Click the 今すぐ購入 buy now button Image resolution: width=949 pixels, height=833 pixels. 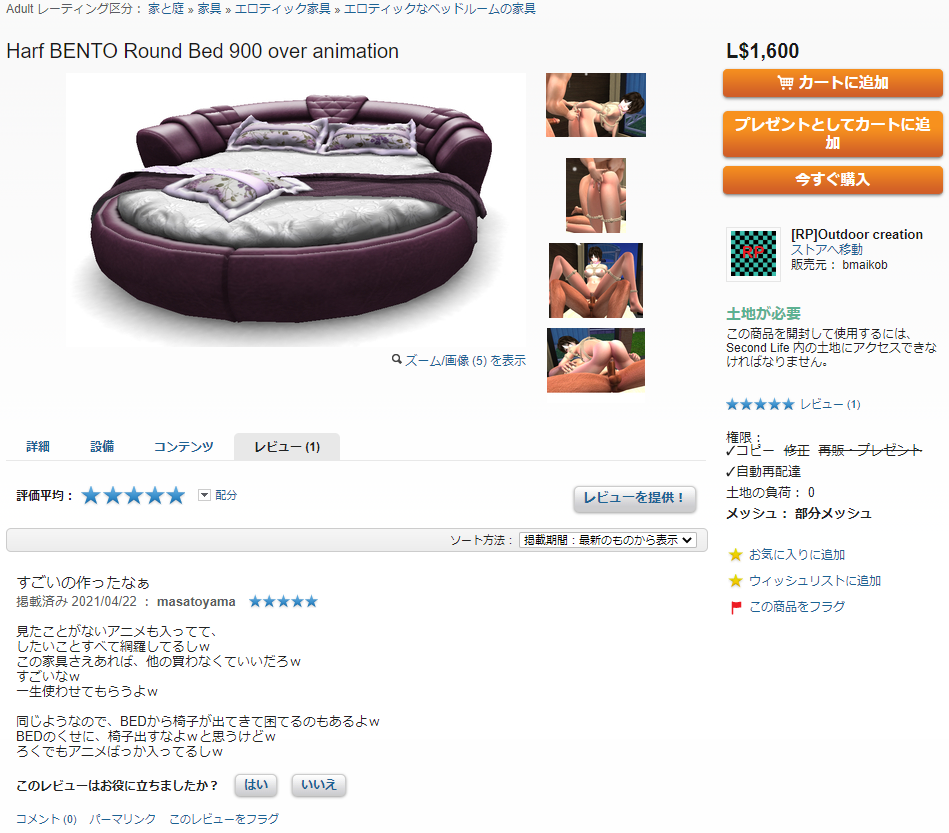coord(833,180)
